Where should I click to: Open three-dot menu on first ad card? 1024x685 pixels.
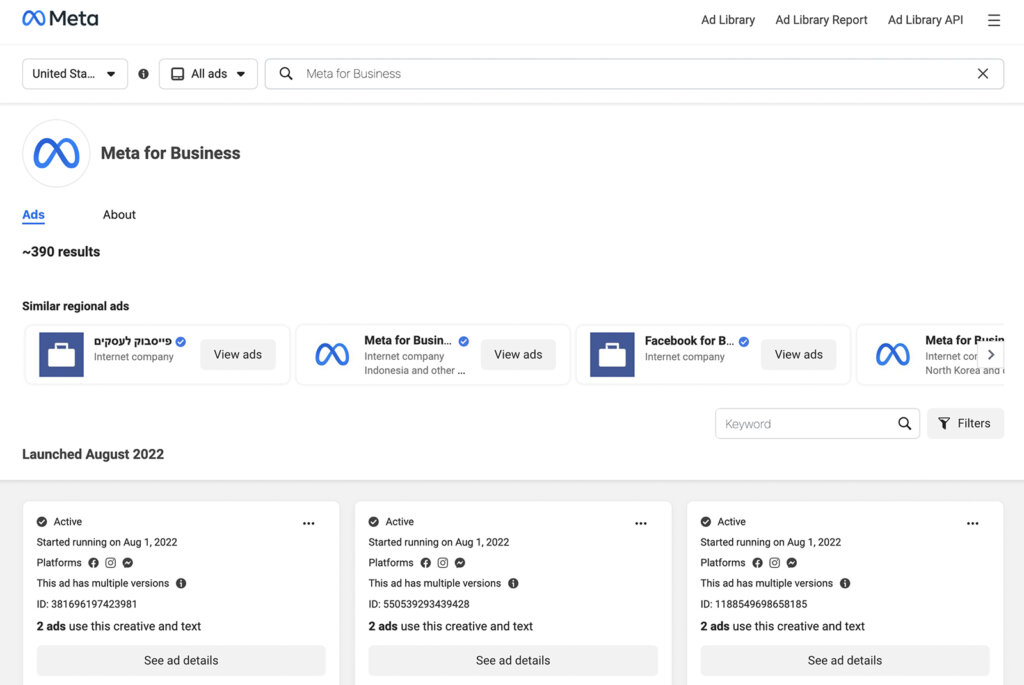coord(309,523)
